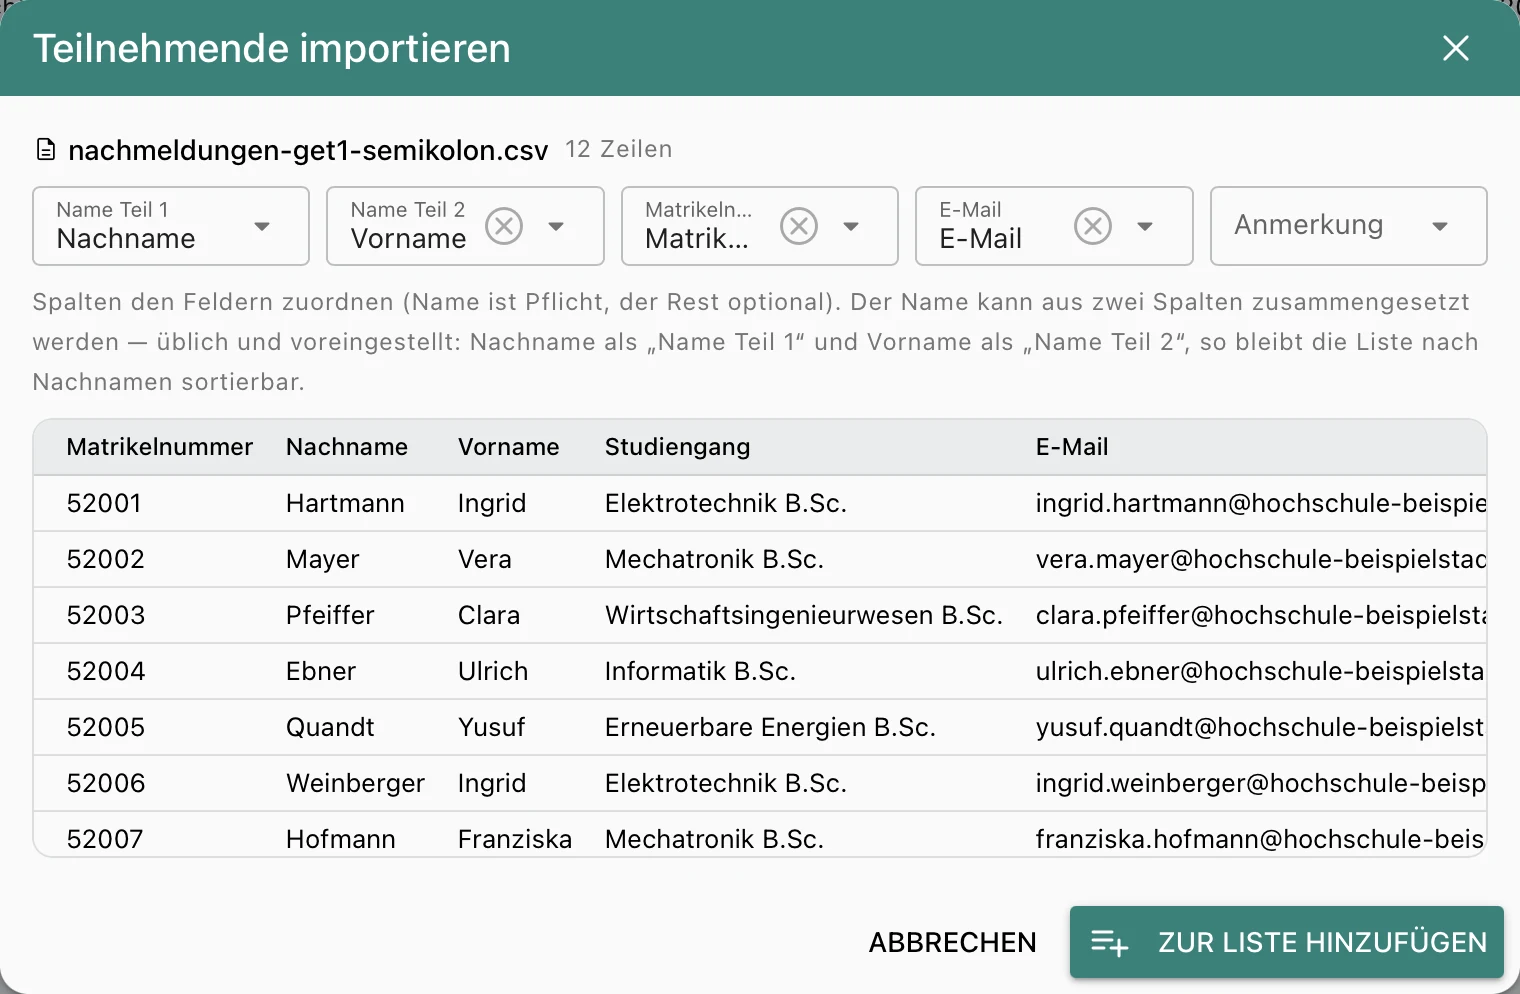The height and width of the screenshot is (994, 1520).
Task: Click the surname Pfeiffer
Action: (x=330, y=615)
